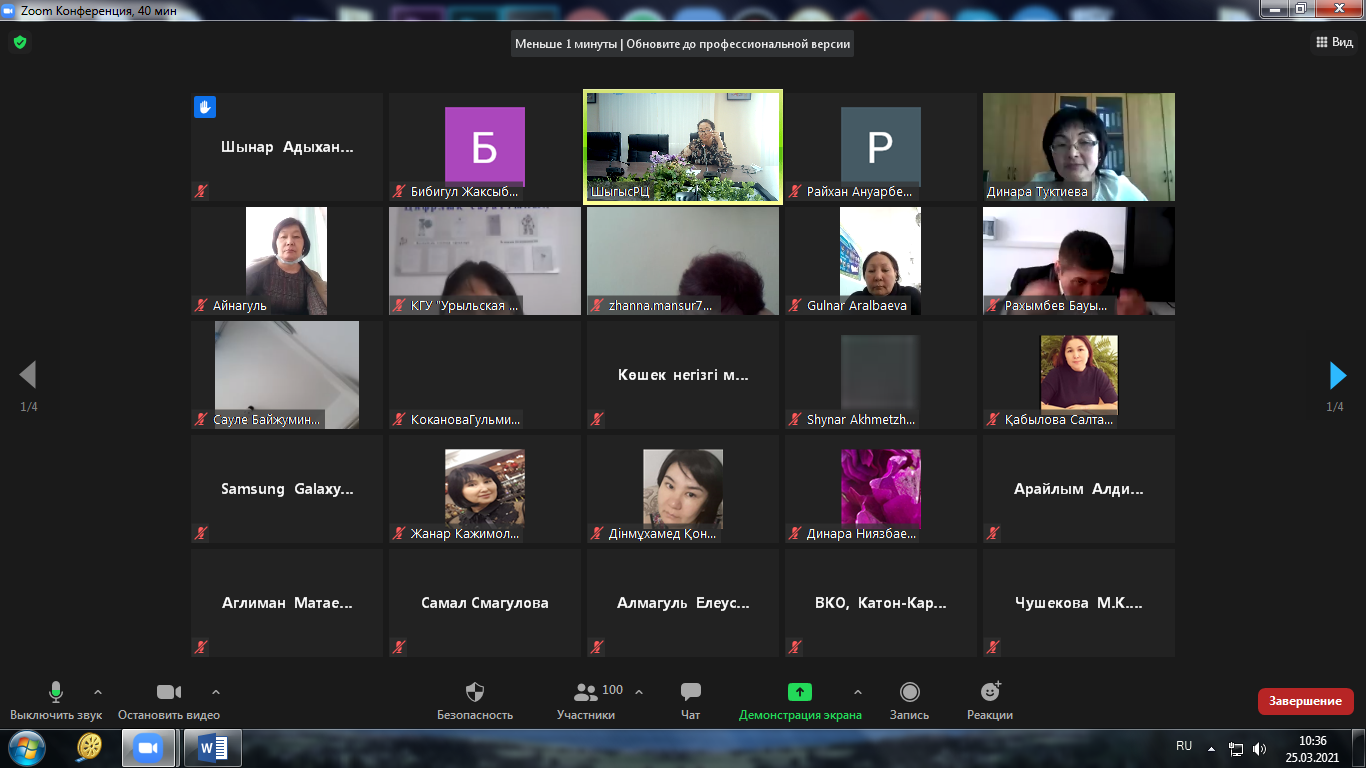Click raised hand icon on Шынар Адыхан tile
Viewport: 1366px width, 768px height.
click(x=205, y=107)
